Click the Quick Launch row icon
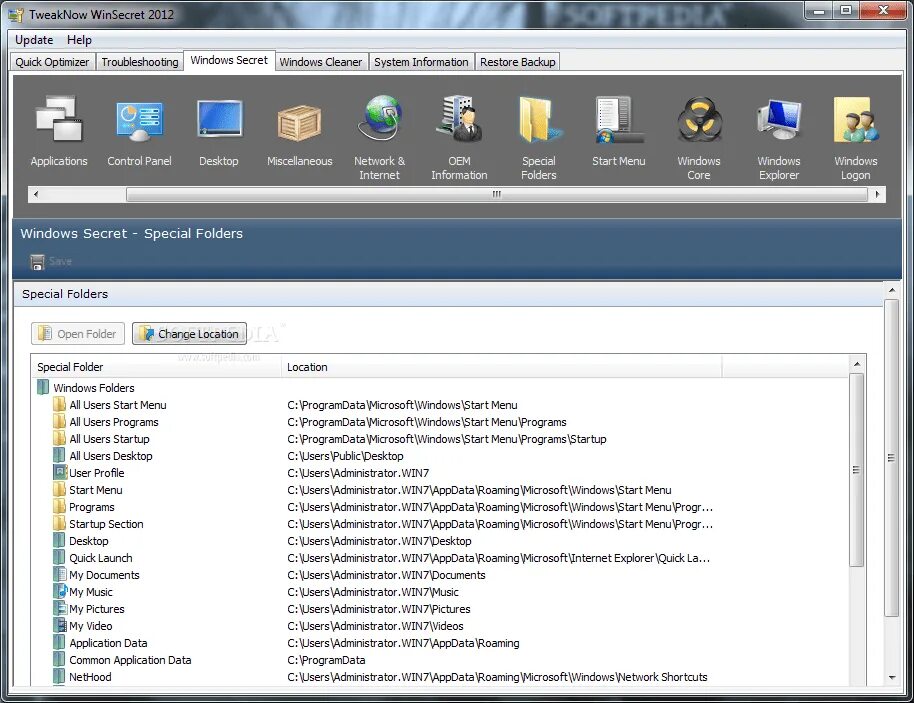This screenshot has height=703, width=914. click(59, 557)
